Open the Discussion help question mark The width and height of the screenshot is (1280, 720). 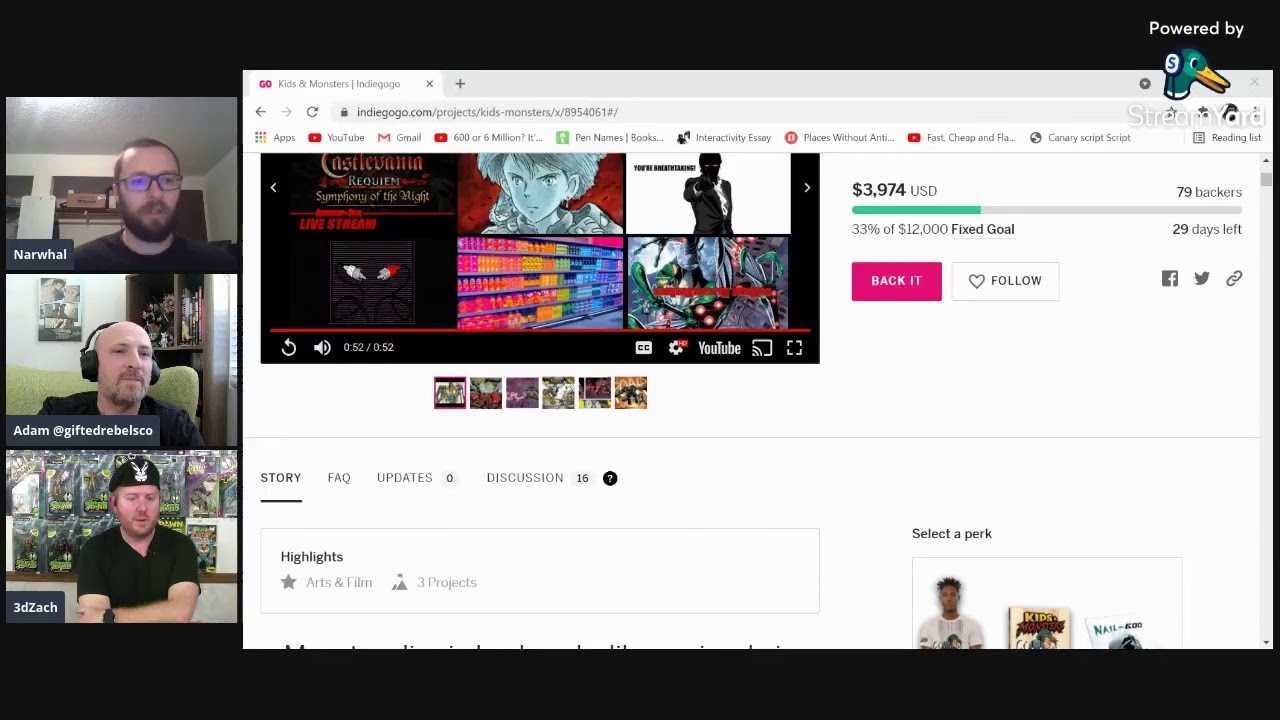point(610,478)
